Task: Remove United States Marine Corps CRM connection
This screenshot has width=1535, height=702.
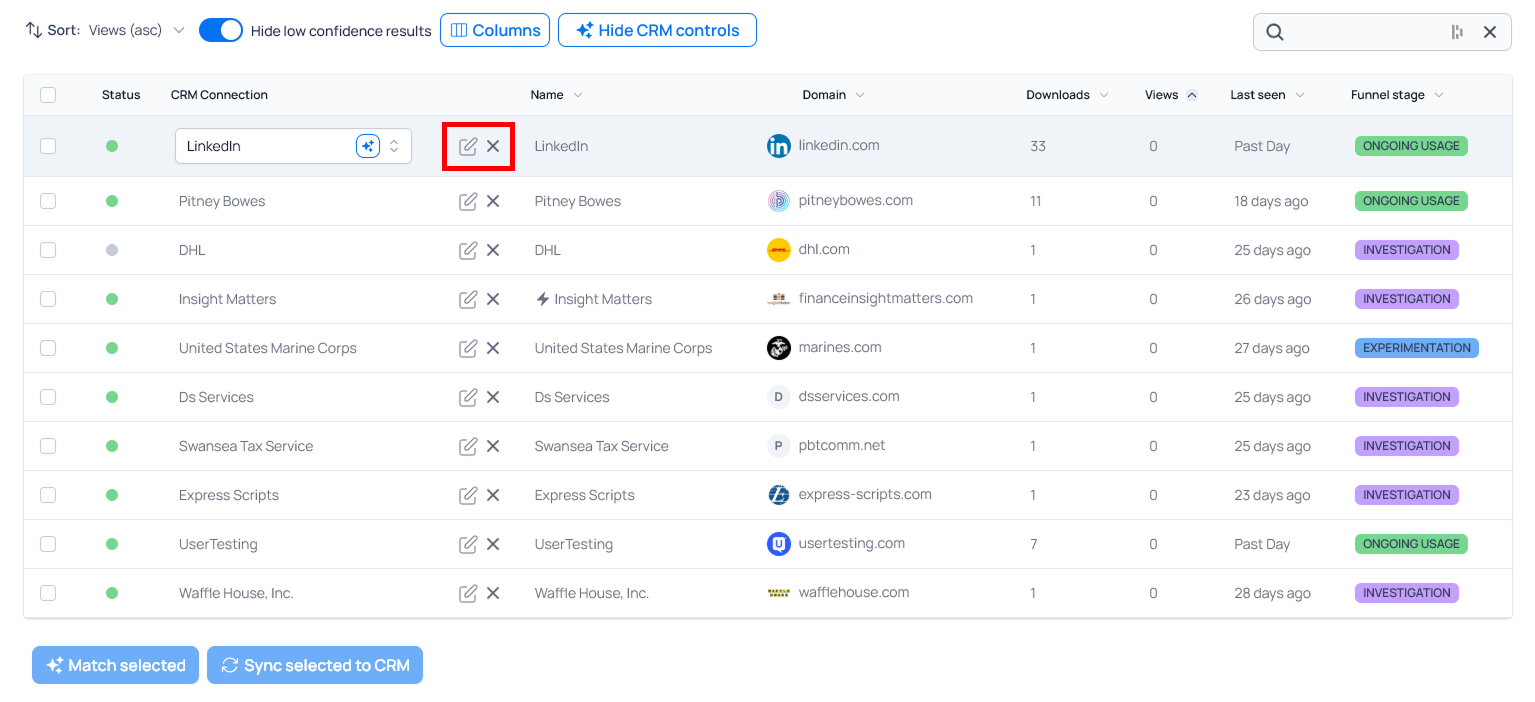Action: point(493,348)
